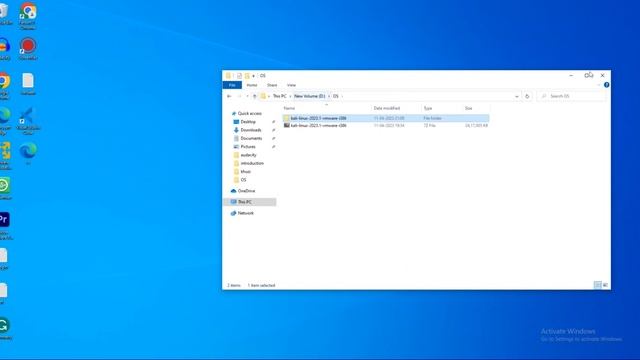
Task: Click the archive icon of the 7Z file
Action: click(287, 126)
